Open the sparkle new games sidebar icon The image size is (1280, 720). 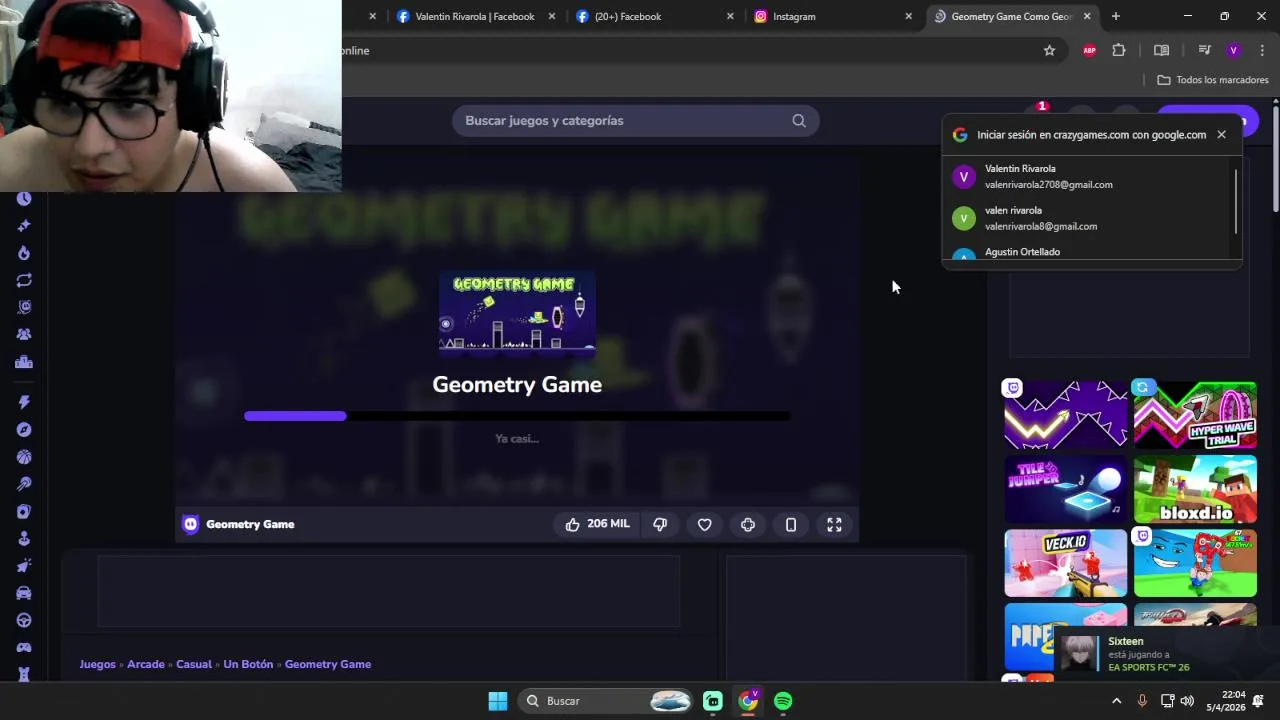(x=24, y=226)
